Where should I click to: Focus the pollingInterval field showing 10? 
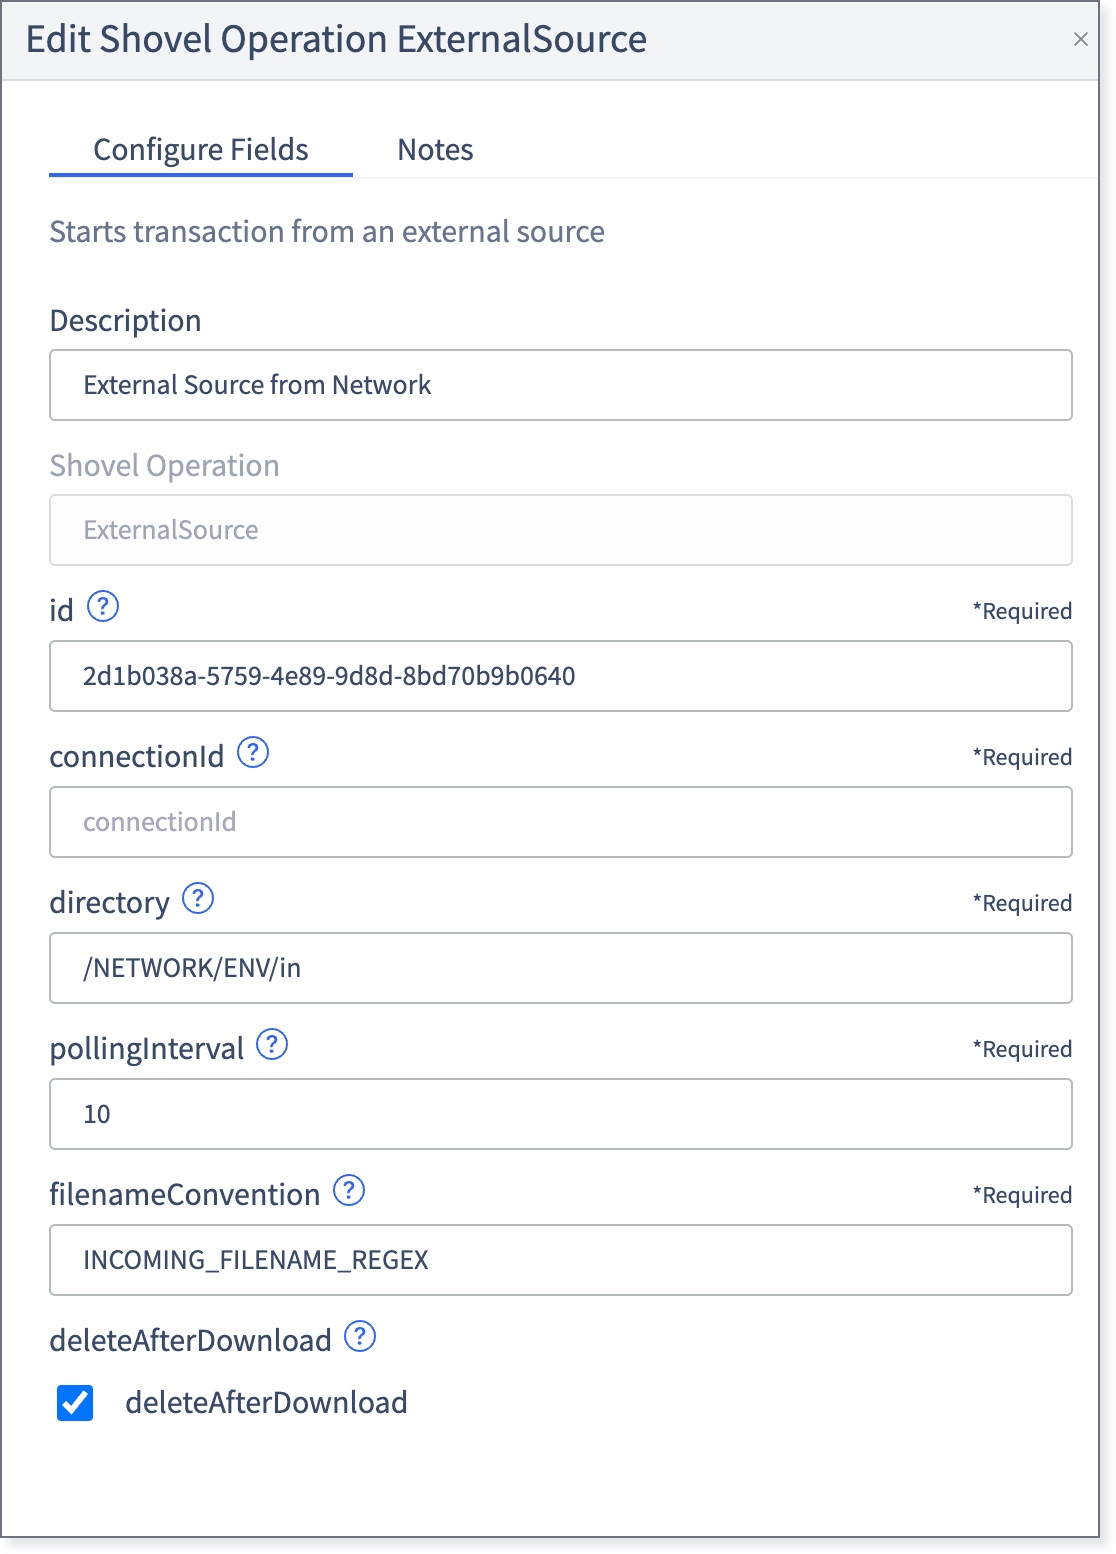point(561,1114)
